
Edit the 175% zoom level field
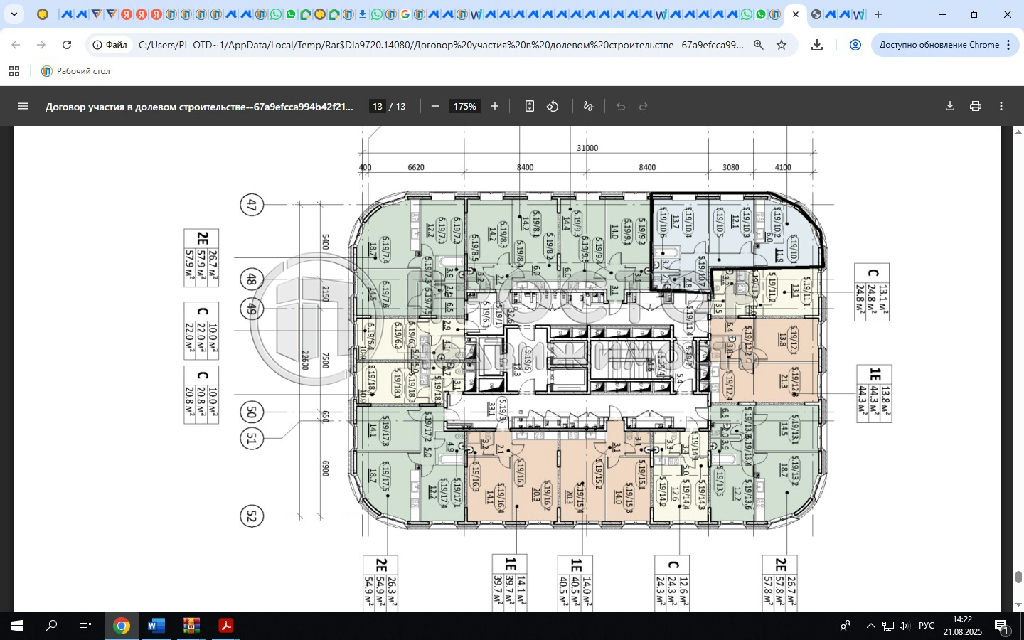(464, 106)
